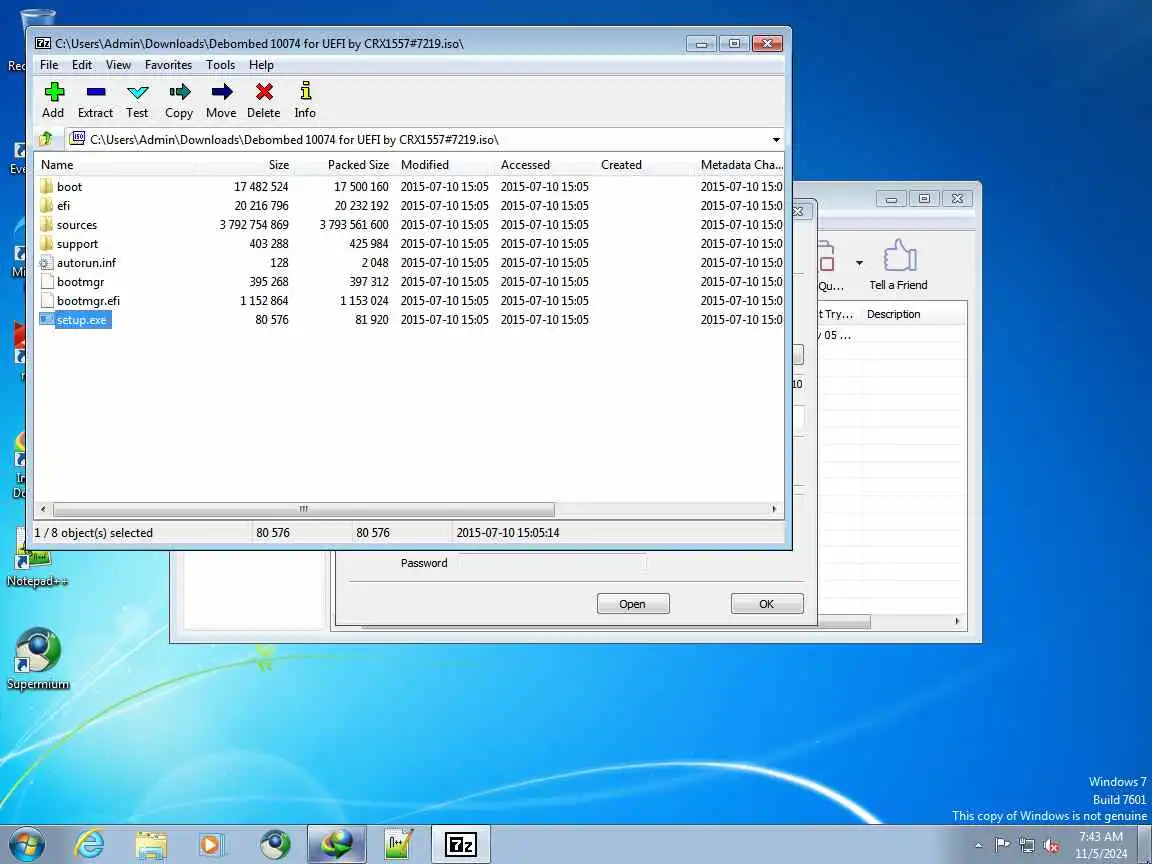Click the Copy toolbar icon

click(179, 92)
